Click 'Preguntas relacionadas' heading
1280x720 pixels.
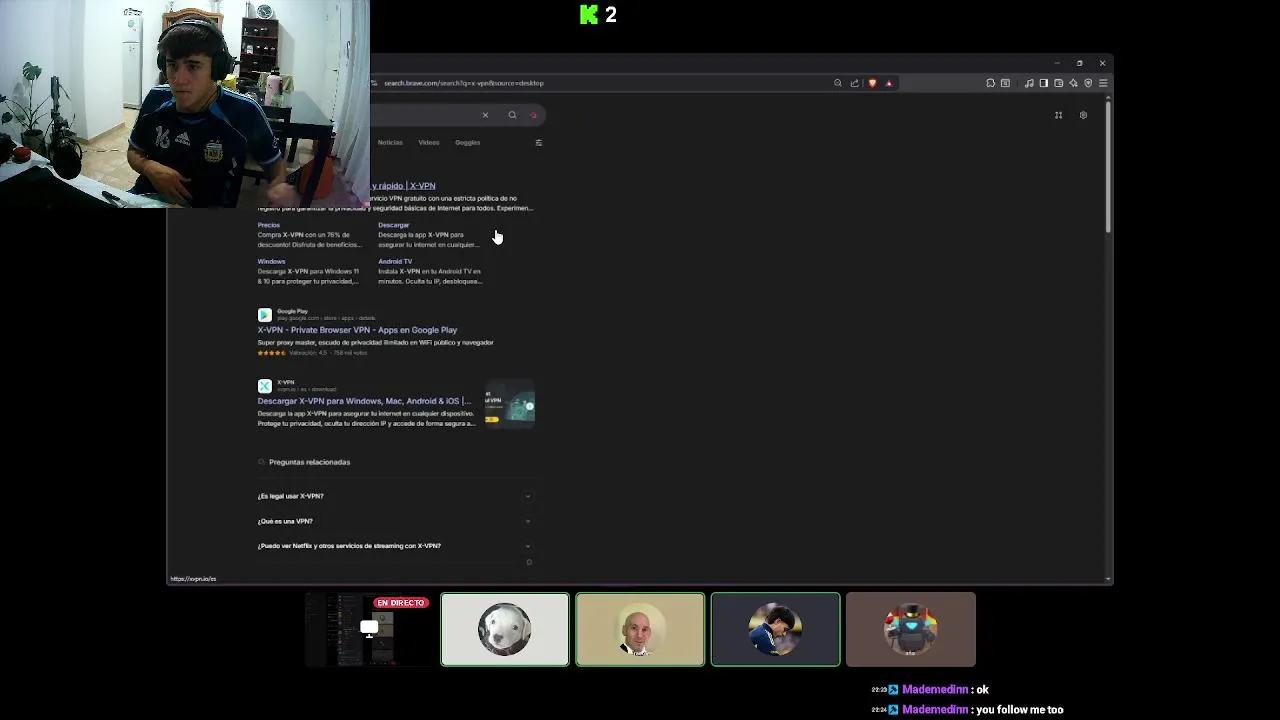click(309, 462)
